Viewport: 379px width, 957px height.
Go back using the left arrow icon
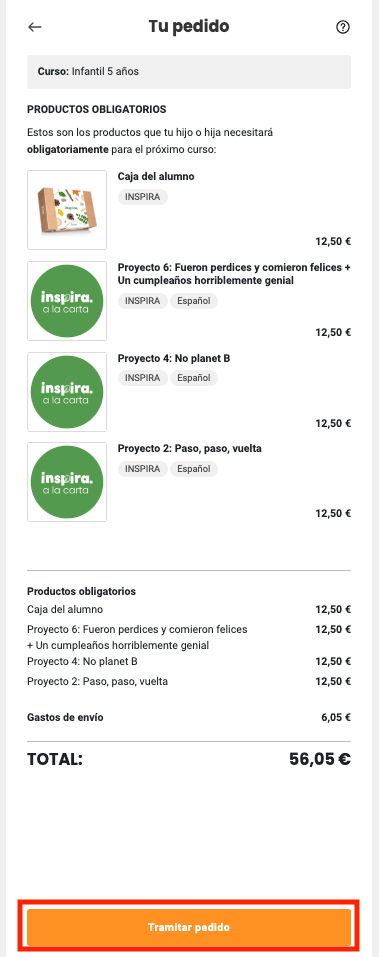point(35,27)
